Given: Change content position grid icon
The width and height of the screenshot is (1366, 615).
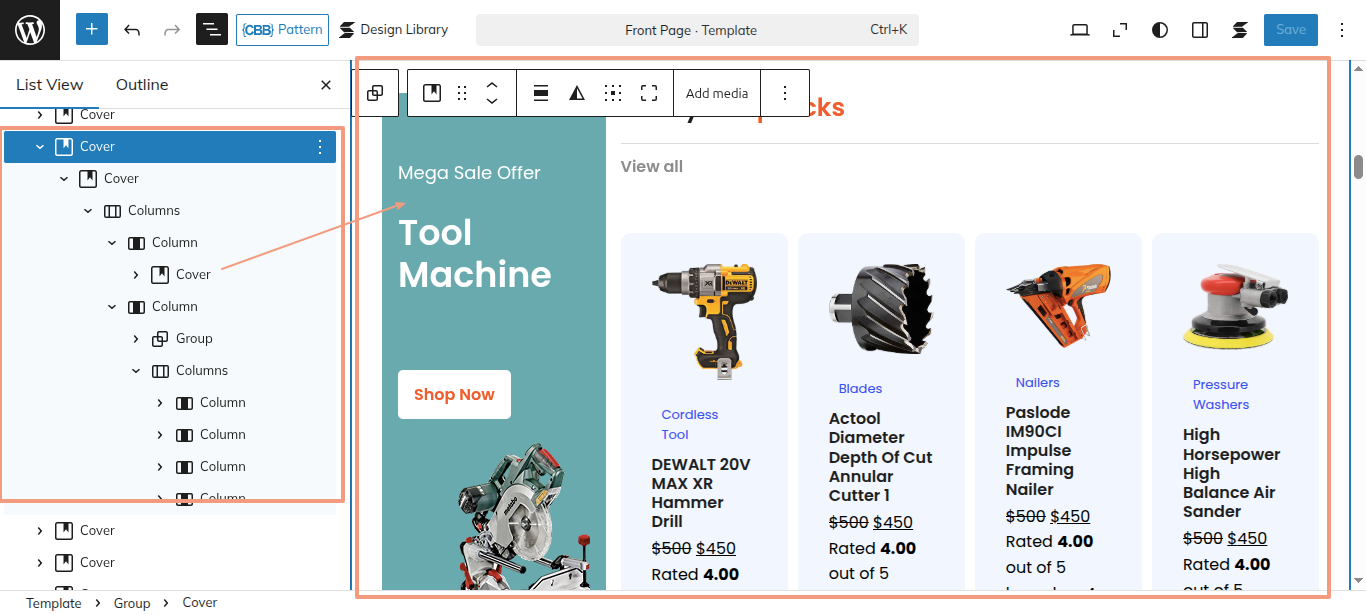Looking at the screenshot, I should [613, 93].
